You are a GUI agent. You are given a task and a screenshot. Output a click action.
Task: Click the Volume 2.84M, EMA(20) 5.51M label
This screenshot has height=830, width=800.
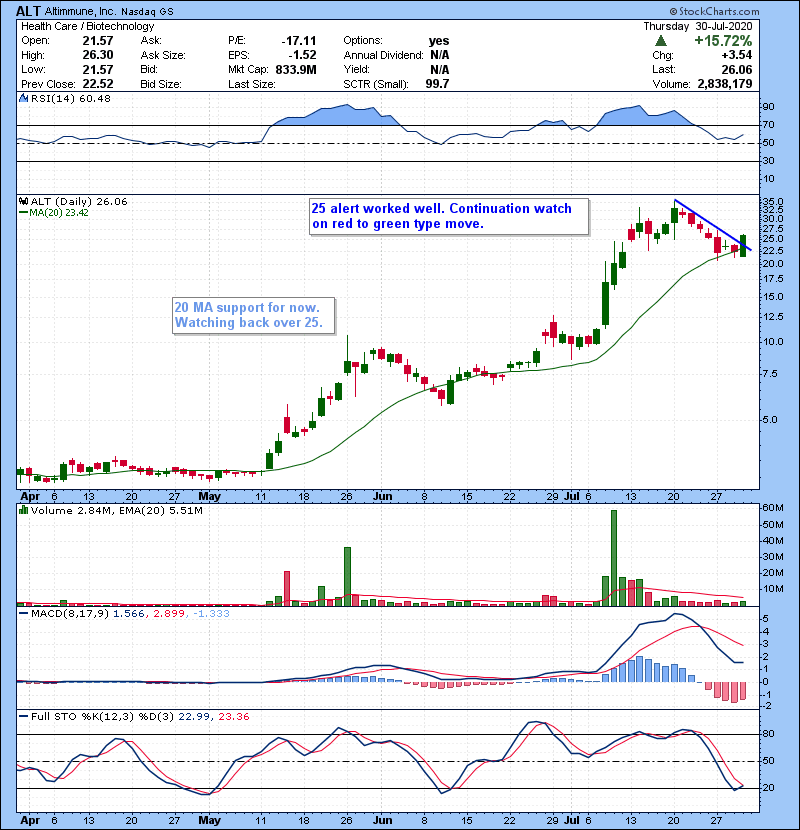pyautogui.click(x=116, y=510)
